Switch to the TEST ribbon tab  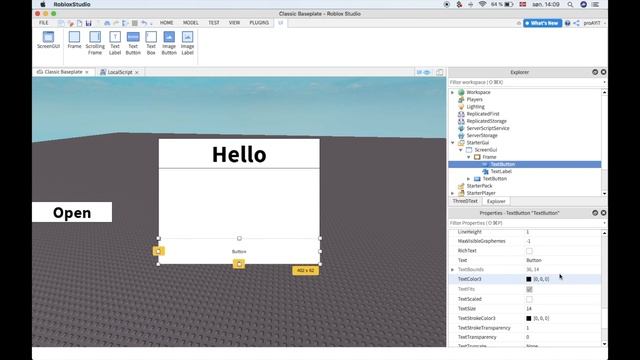214,23
